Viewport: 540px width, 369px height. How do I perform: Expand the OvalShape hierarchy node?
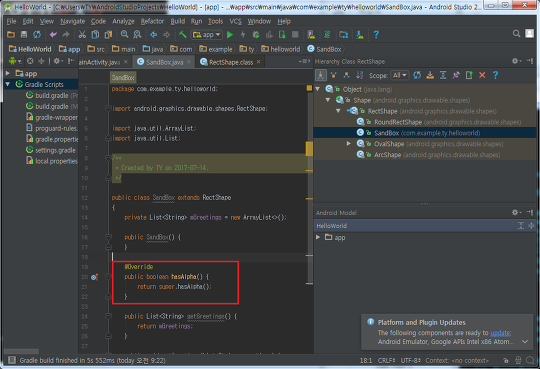click(x=349, y=144)
